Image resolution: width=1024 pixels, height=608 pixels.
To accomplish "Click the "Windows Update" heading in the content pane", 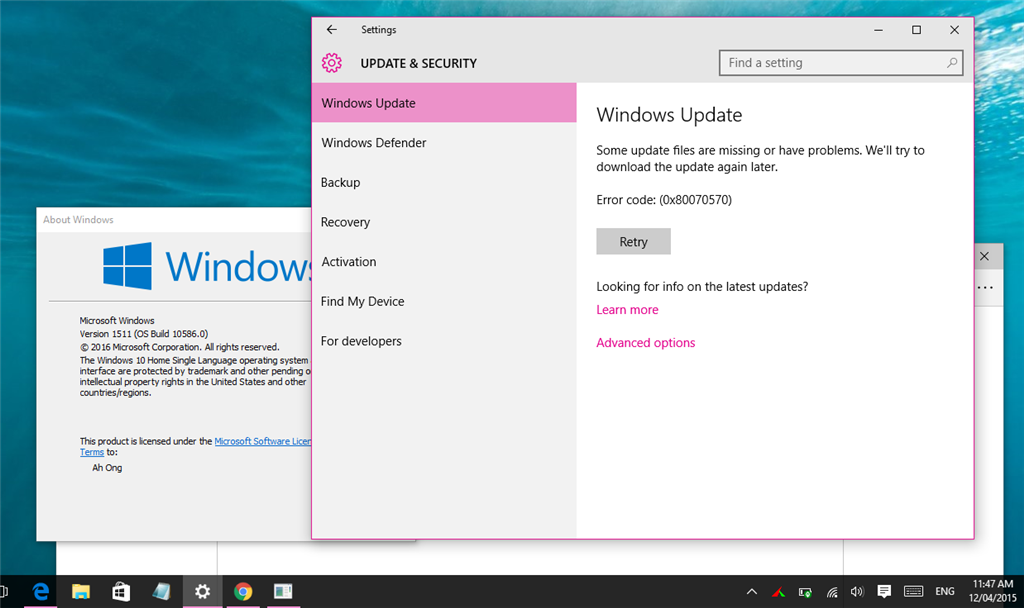I will pyautogui.click(x=669, y=115).
